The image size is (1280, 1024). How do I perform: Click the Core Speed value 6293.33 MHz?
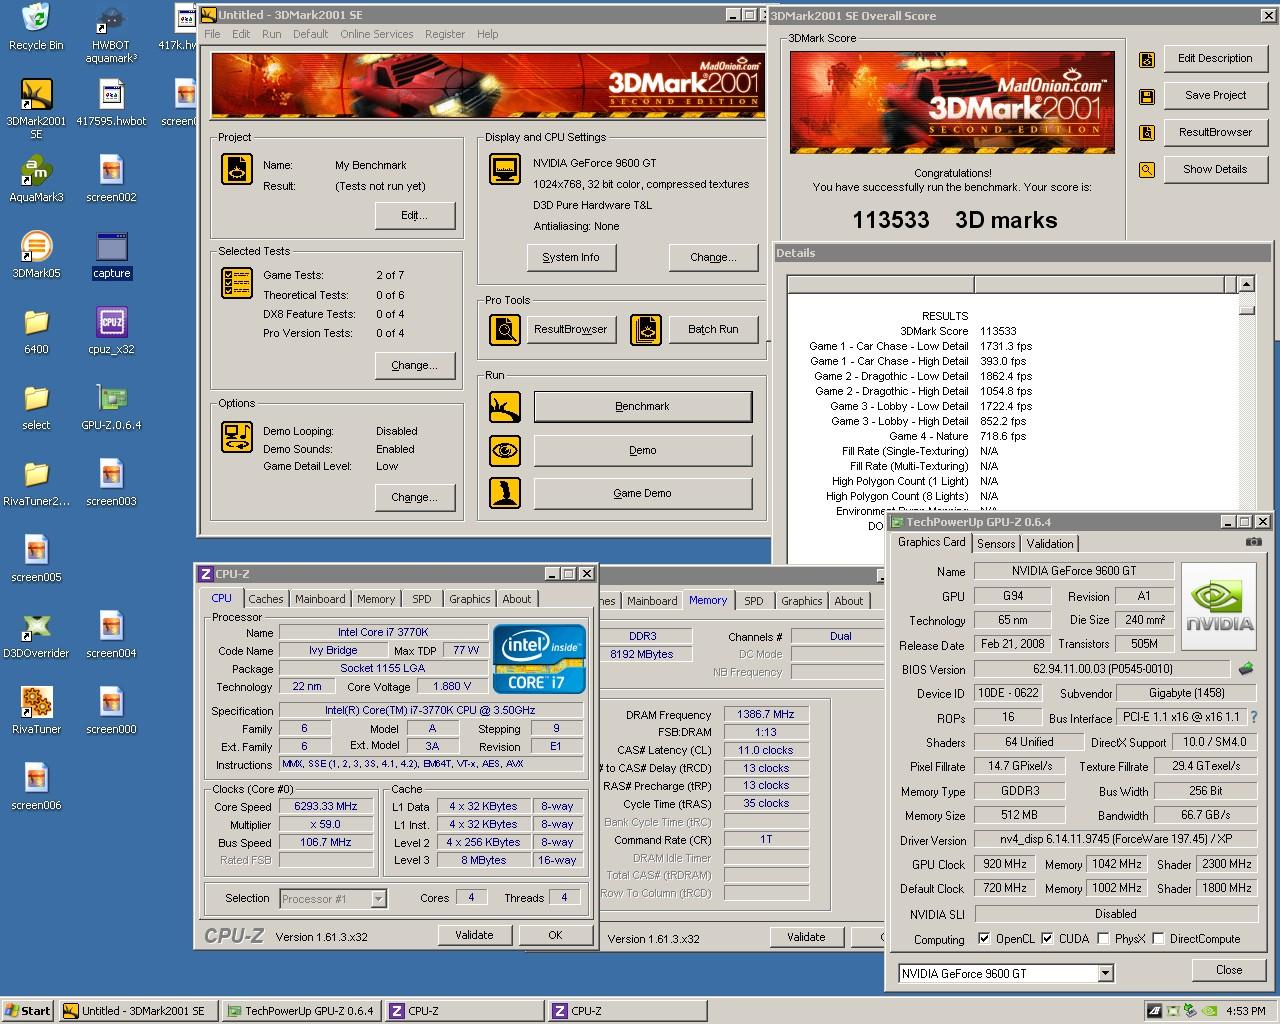coord(325,806)
